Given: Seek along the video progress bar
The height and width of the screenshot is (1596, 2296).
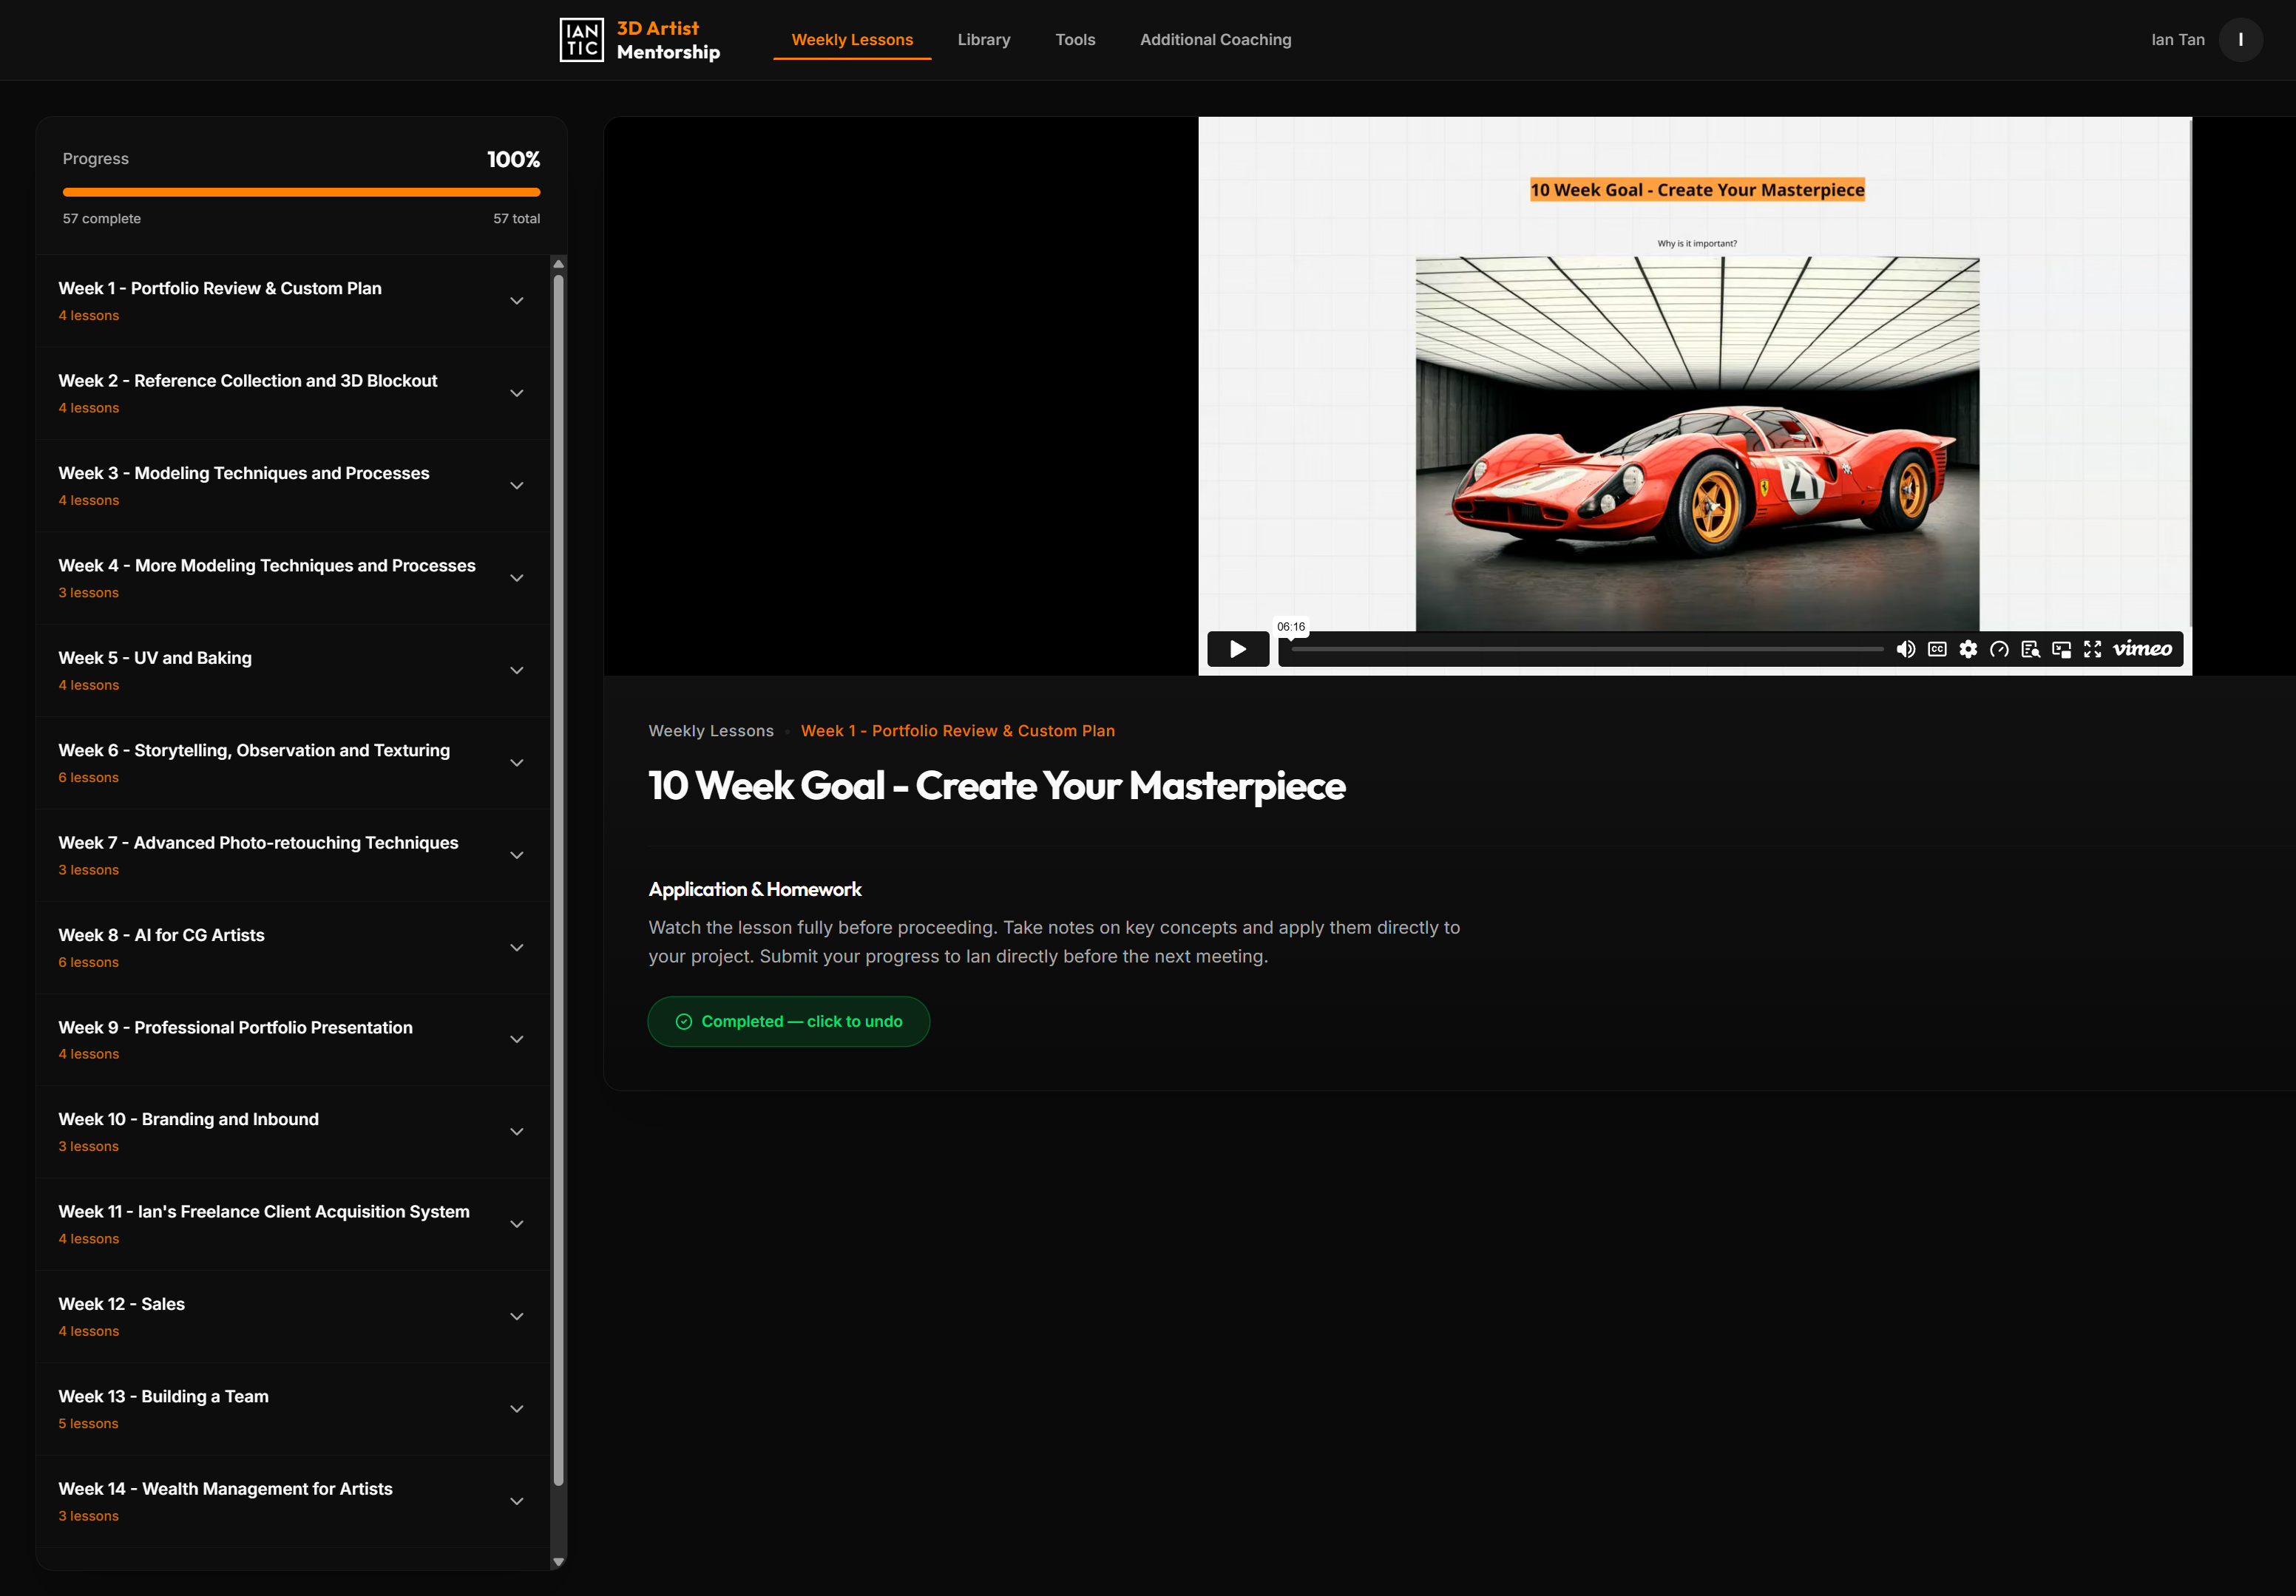Looking at the screenshot, I should tap(1587, 649).
